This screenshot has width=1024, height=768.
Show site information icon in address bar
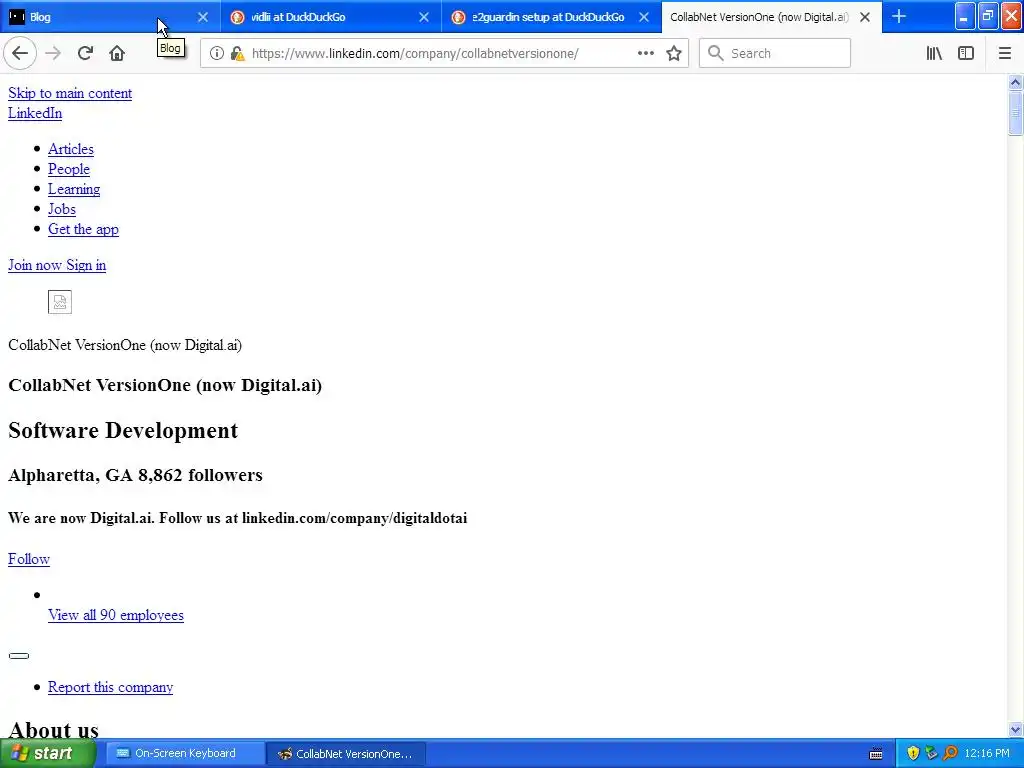pos(216,54)
